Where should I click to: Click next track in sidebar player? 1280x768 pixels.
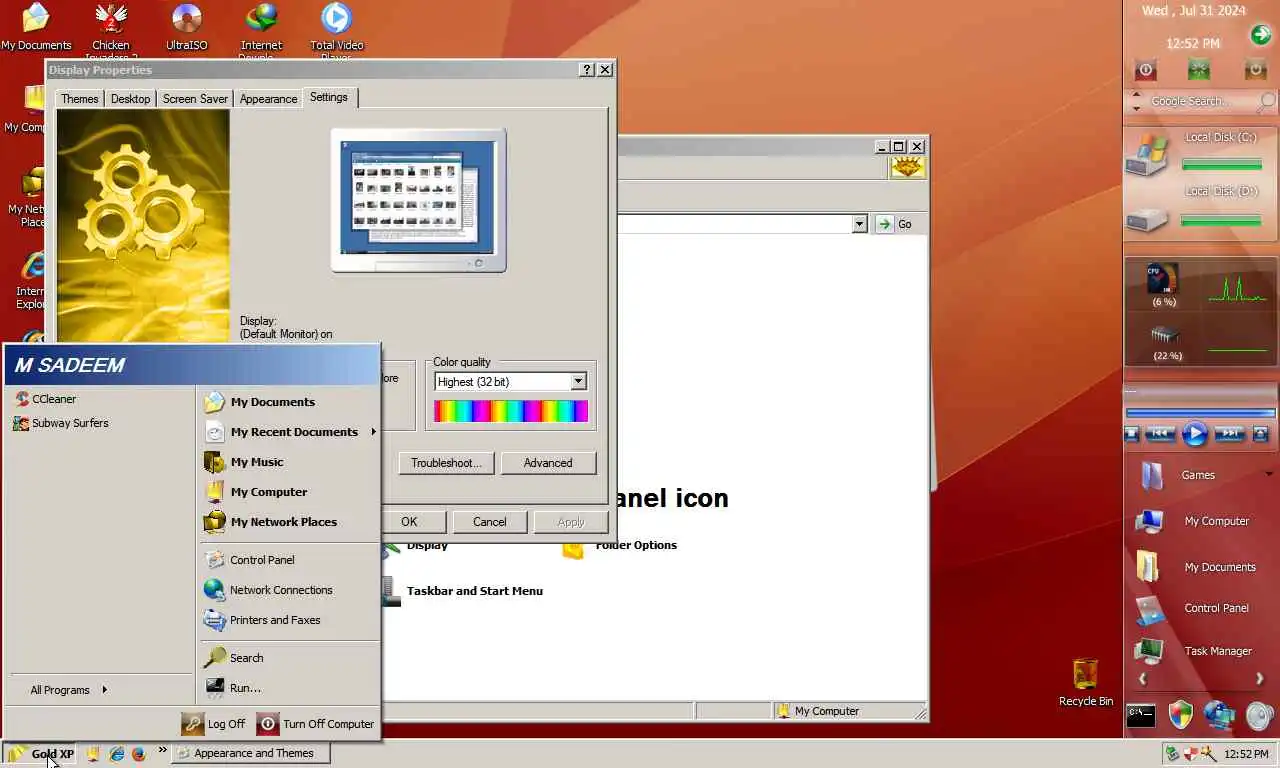coord(1229,434)
